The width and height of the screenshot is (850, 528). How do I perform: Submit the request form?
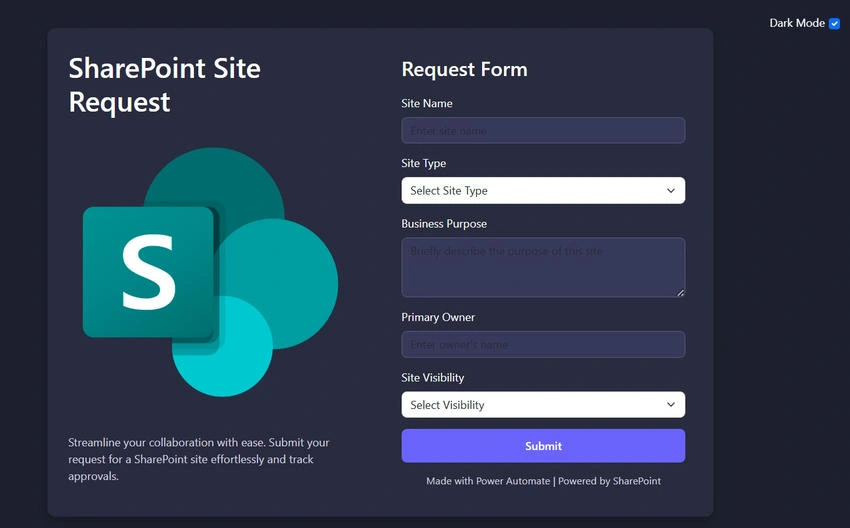[543, 446]
